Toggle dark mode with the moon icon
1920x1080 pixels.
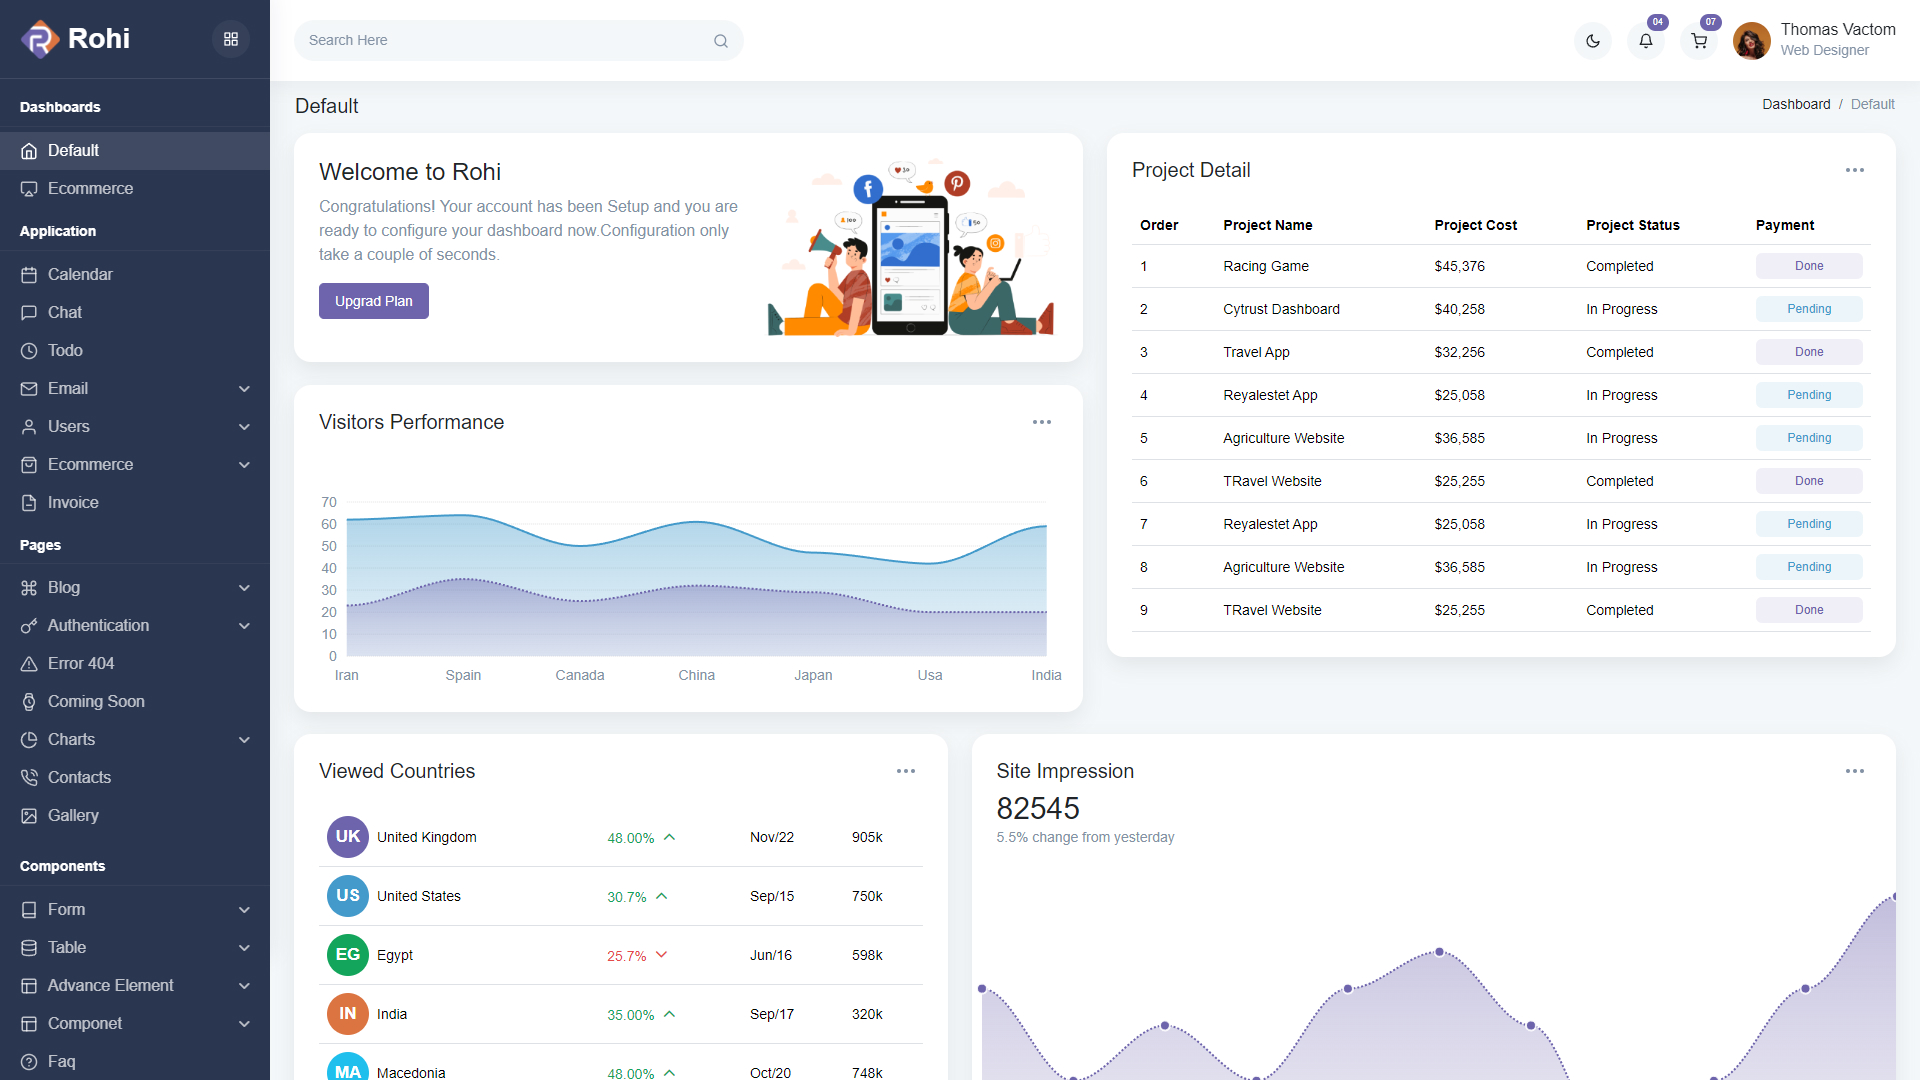pyautogui.click(x=1593, y=41)
